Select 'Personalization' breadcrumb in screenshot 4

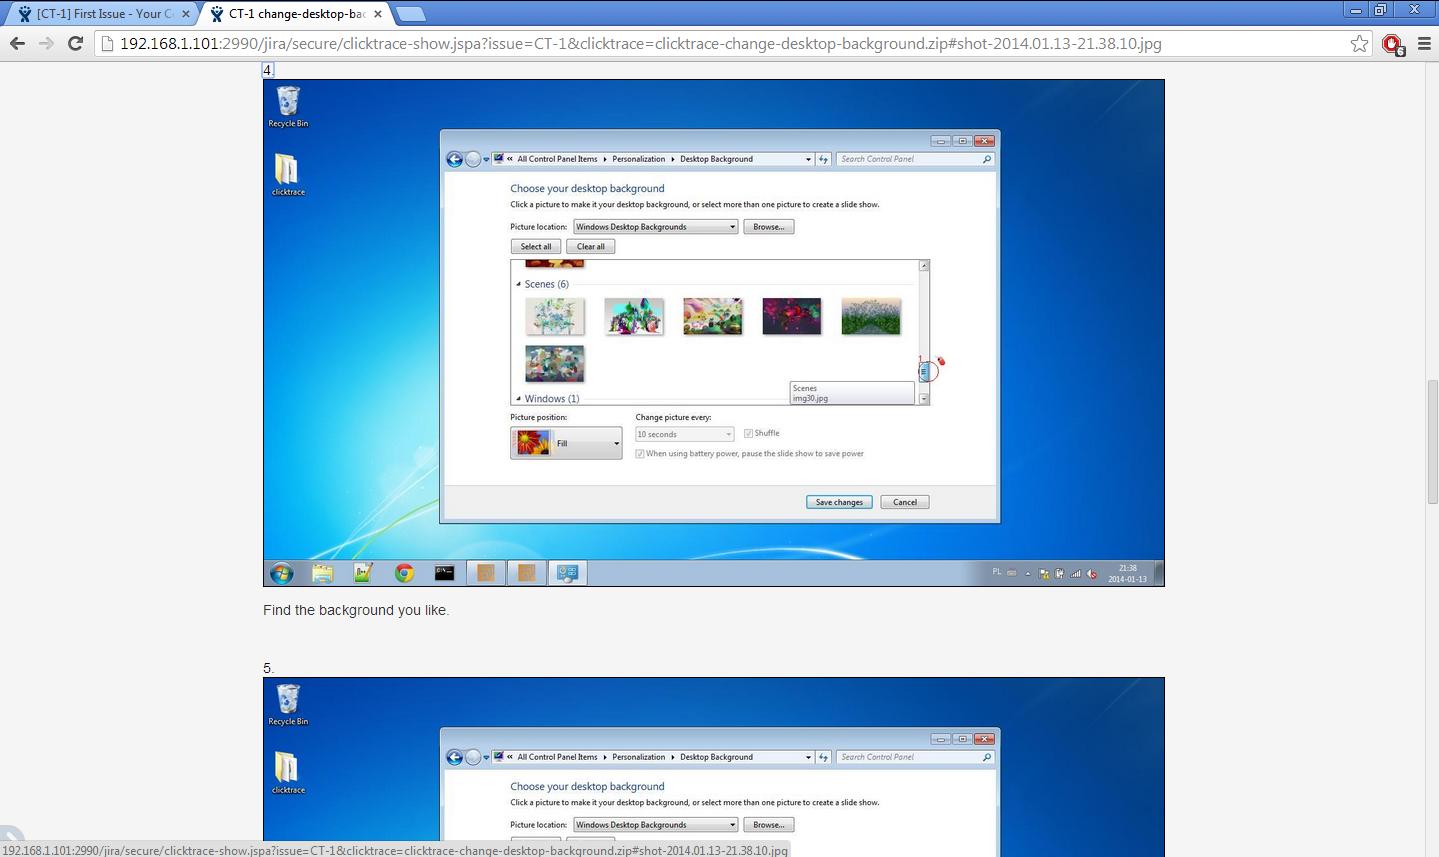tap(638, 159)
